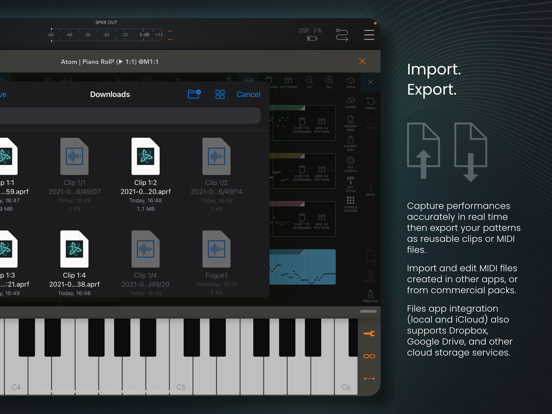This screenshot has width=552, height=414.
Task: Open the MIDI routing connections icon
Action: 342,35
